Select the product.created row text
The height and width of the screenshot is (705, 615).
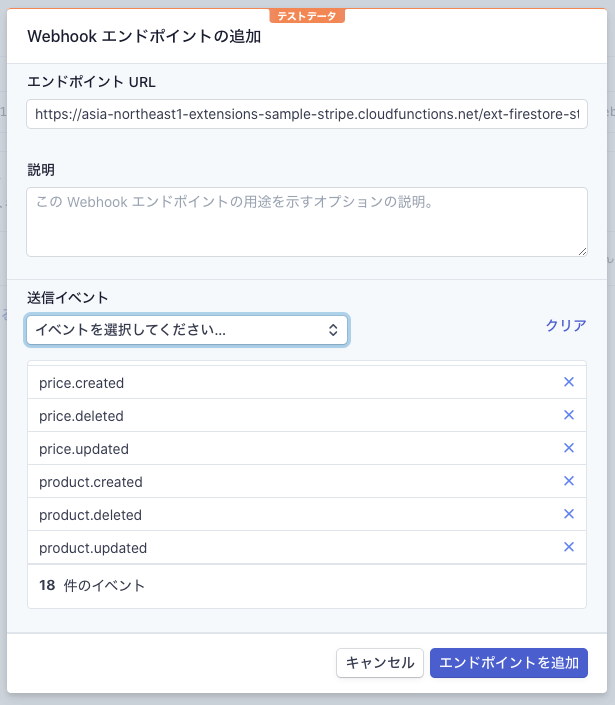(91, 482)
